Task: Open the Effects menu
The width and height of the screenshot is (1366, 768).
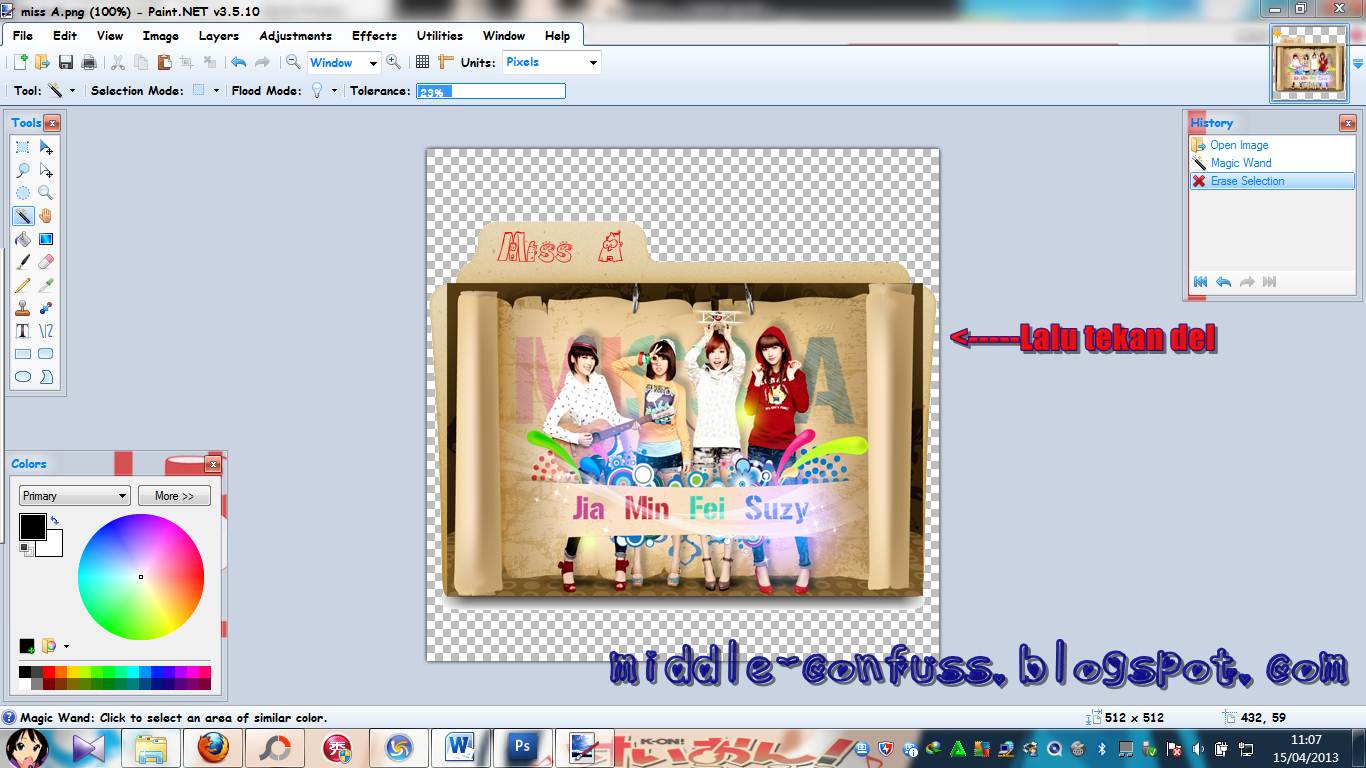Action: (x=374, y=34)
